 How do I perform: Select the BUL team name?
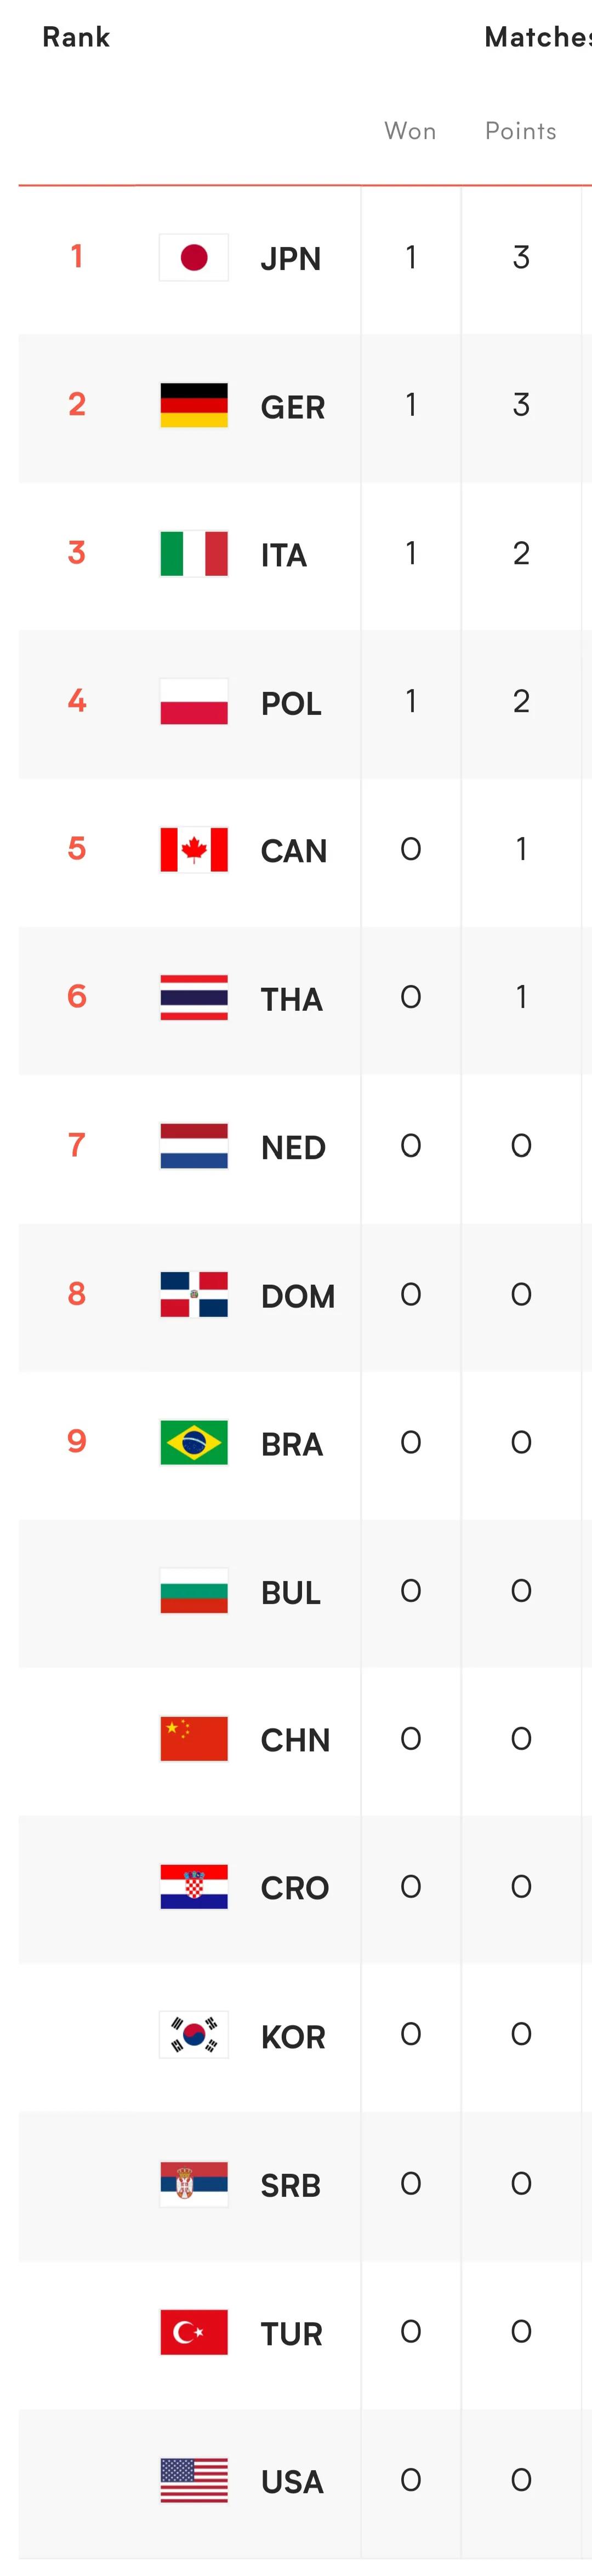coord(290,1592)
